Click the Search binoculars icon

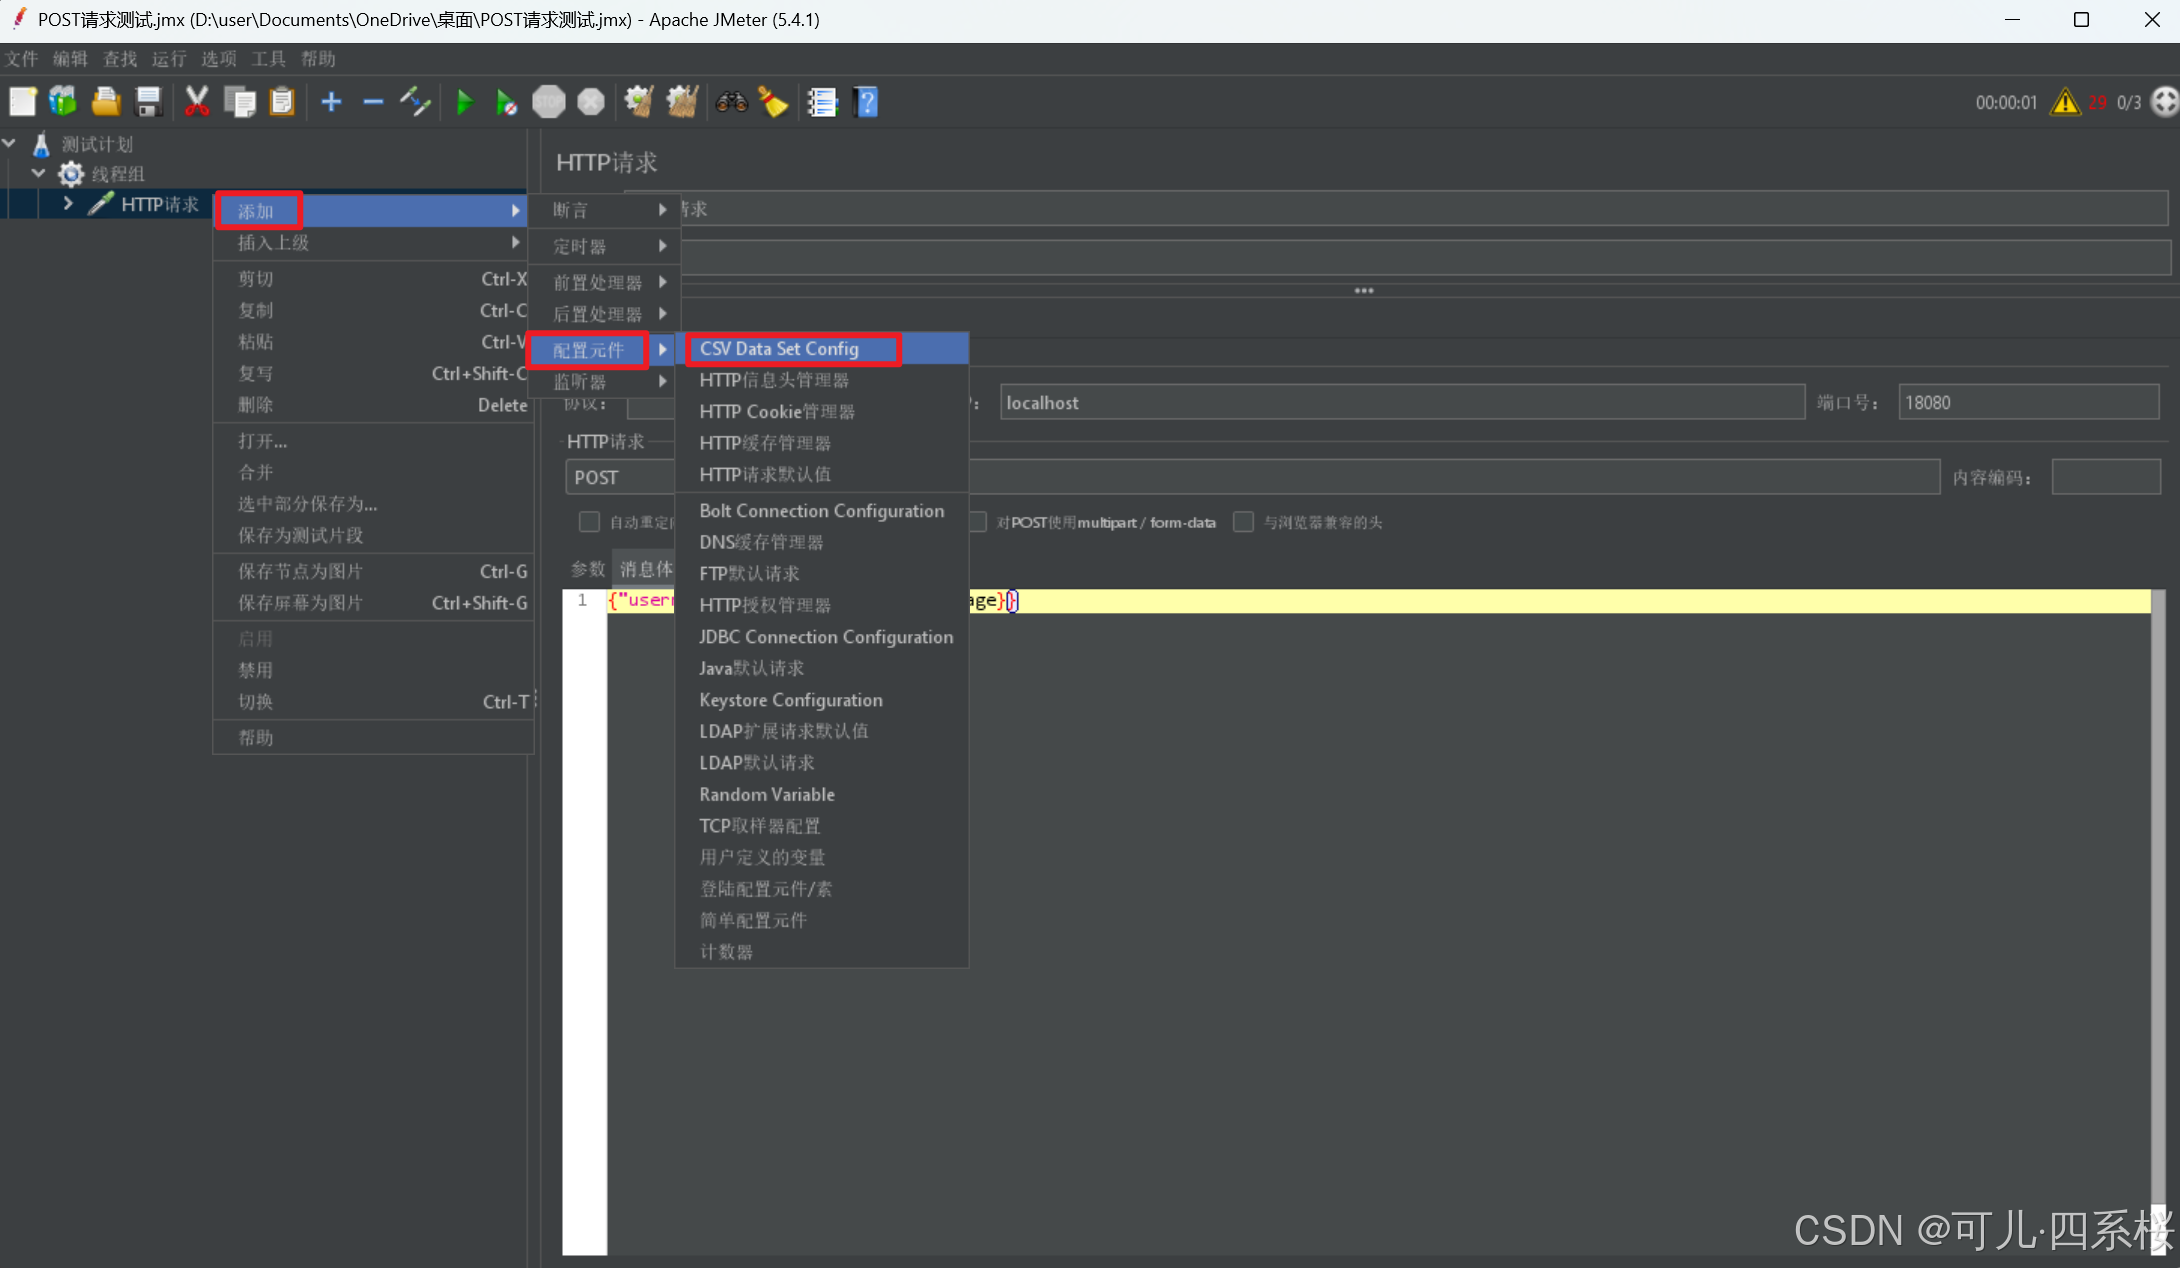point(731,102)
